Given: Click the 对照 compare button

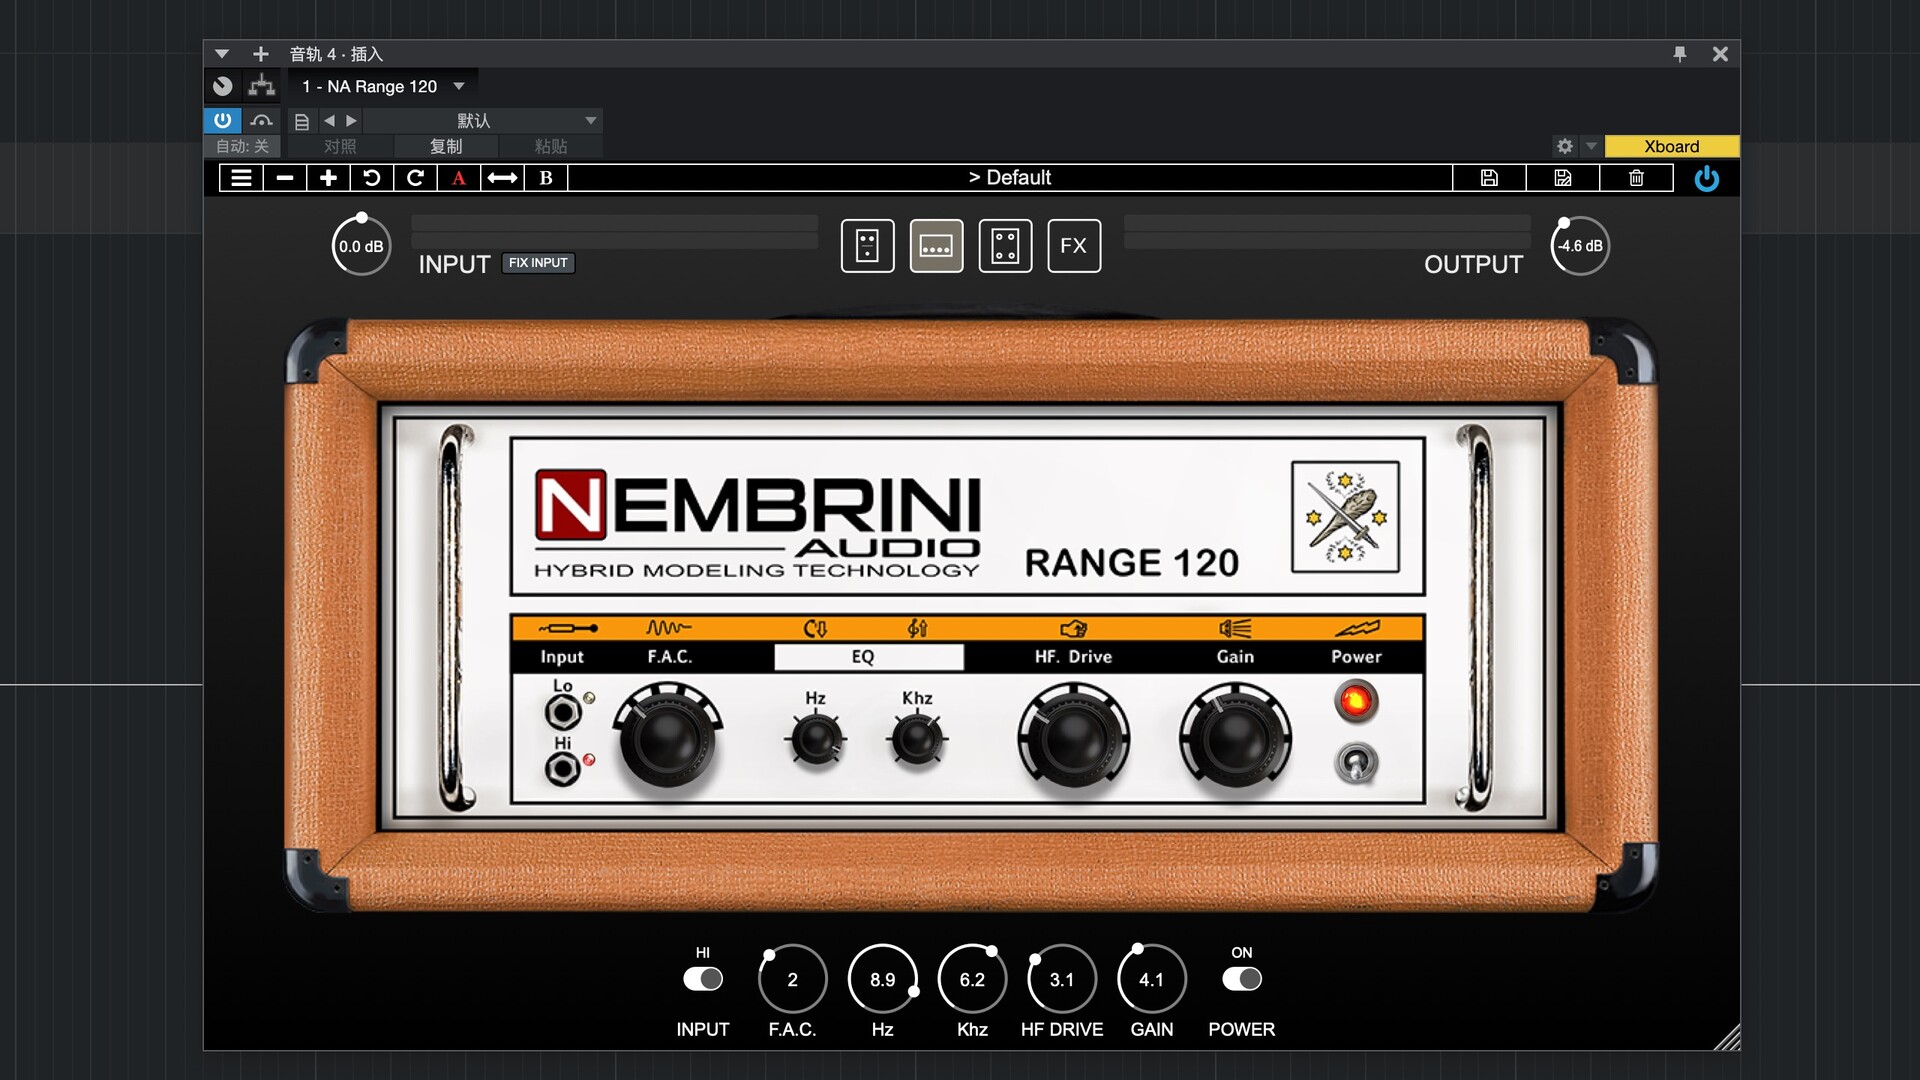Looking at the screenshot, I should (x=340, y=147).
